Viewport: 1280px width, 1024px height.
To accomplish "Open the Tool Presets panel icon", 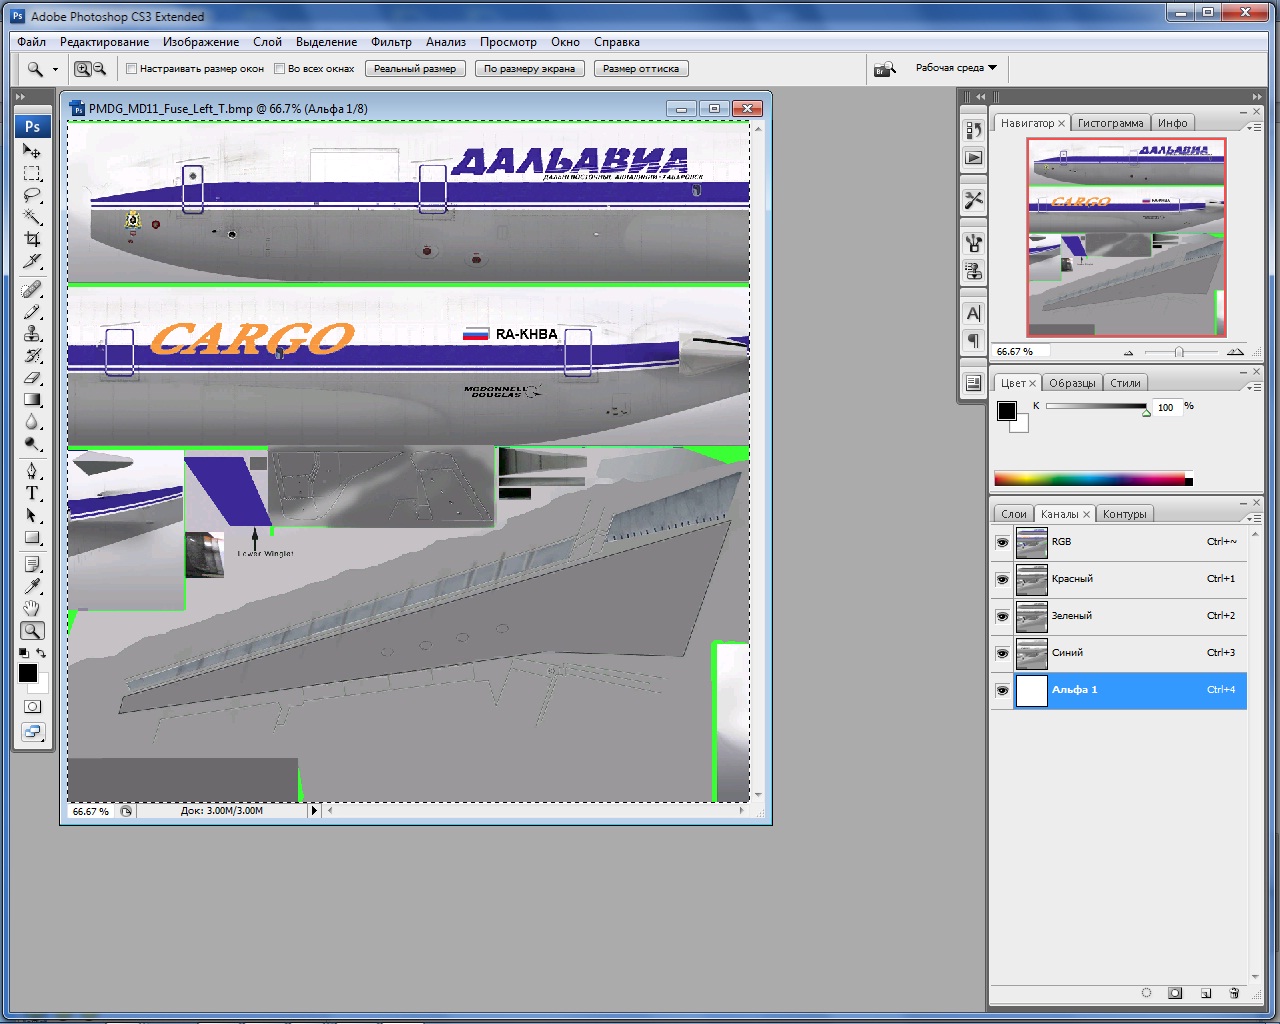I will 973,200.
